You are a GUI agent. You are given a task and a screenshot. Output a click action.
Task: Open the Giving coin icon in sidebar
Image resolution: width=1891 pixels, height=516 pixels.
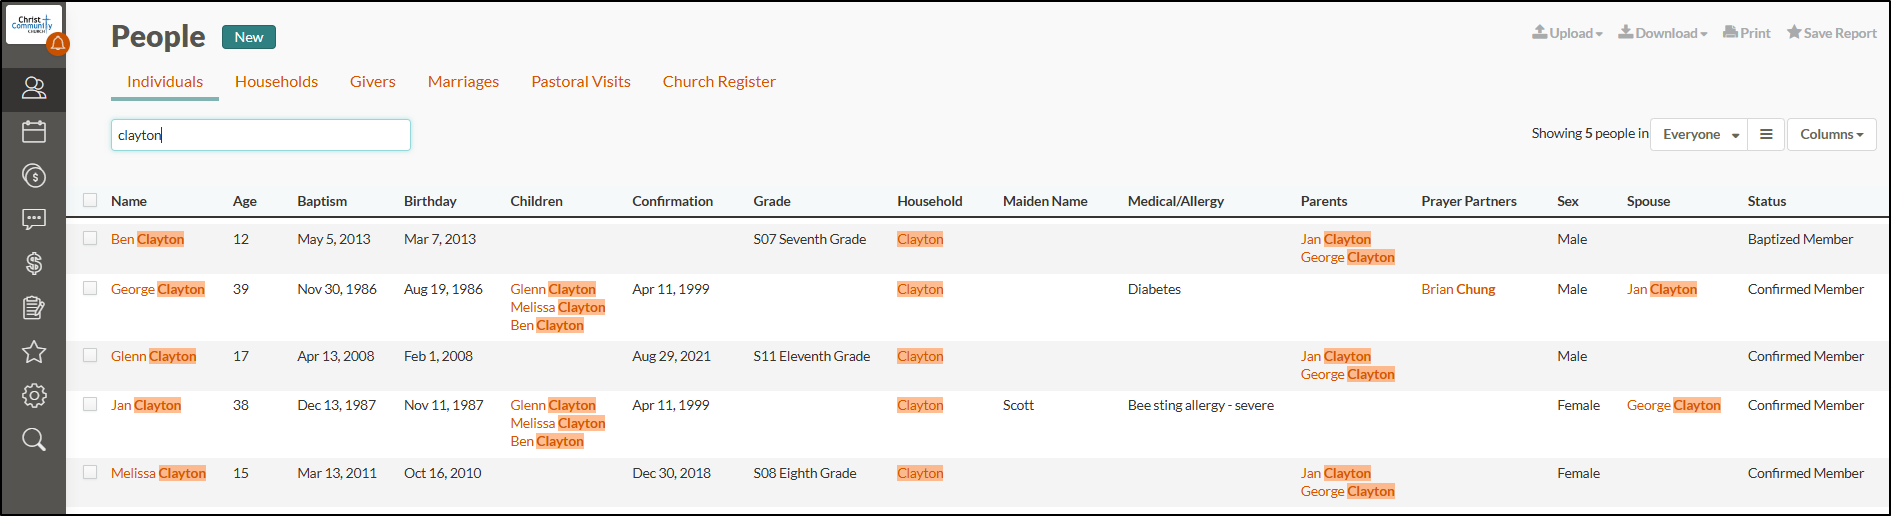click(x=34, y=176)
